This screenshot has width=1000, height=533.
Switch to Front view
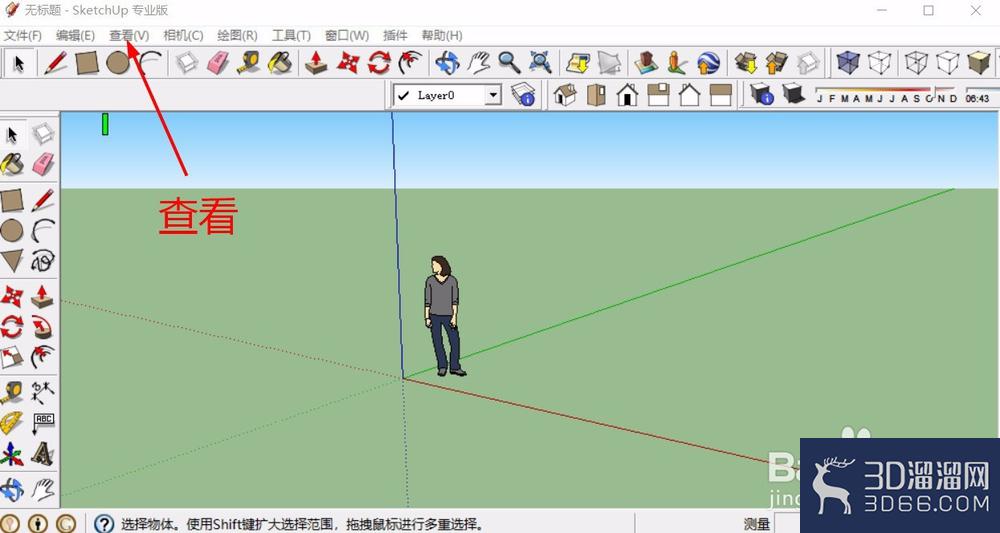click(628, 95)
